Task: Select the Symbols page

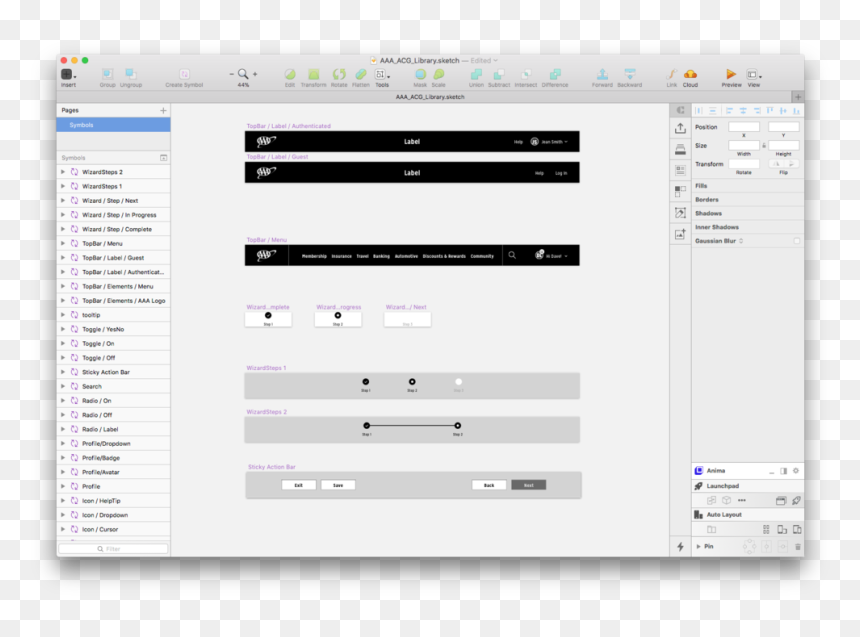Action: coord(114,125)
